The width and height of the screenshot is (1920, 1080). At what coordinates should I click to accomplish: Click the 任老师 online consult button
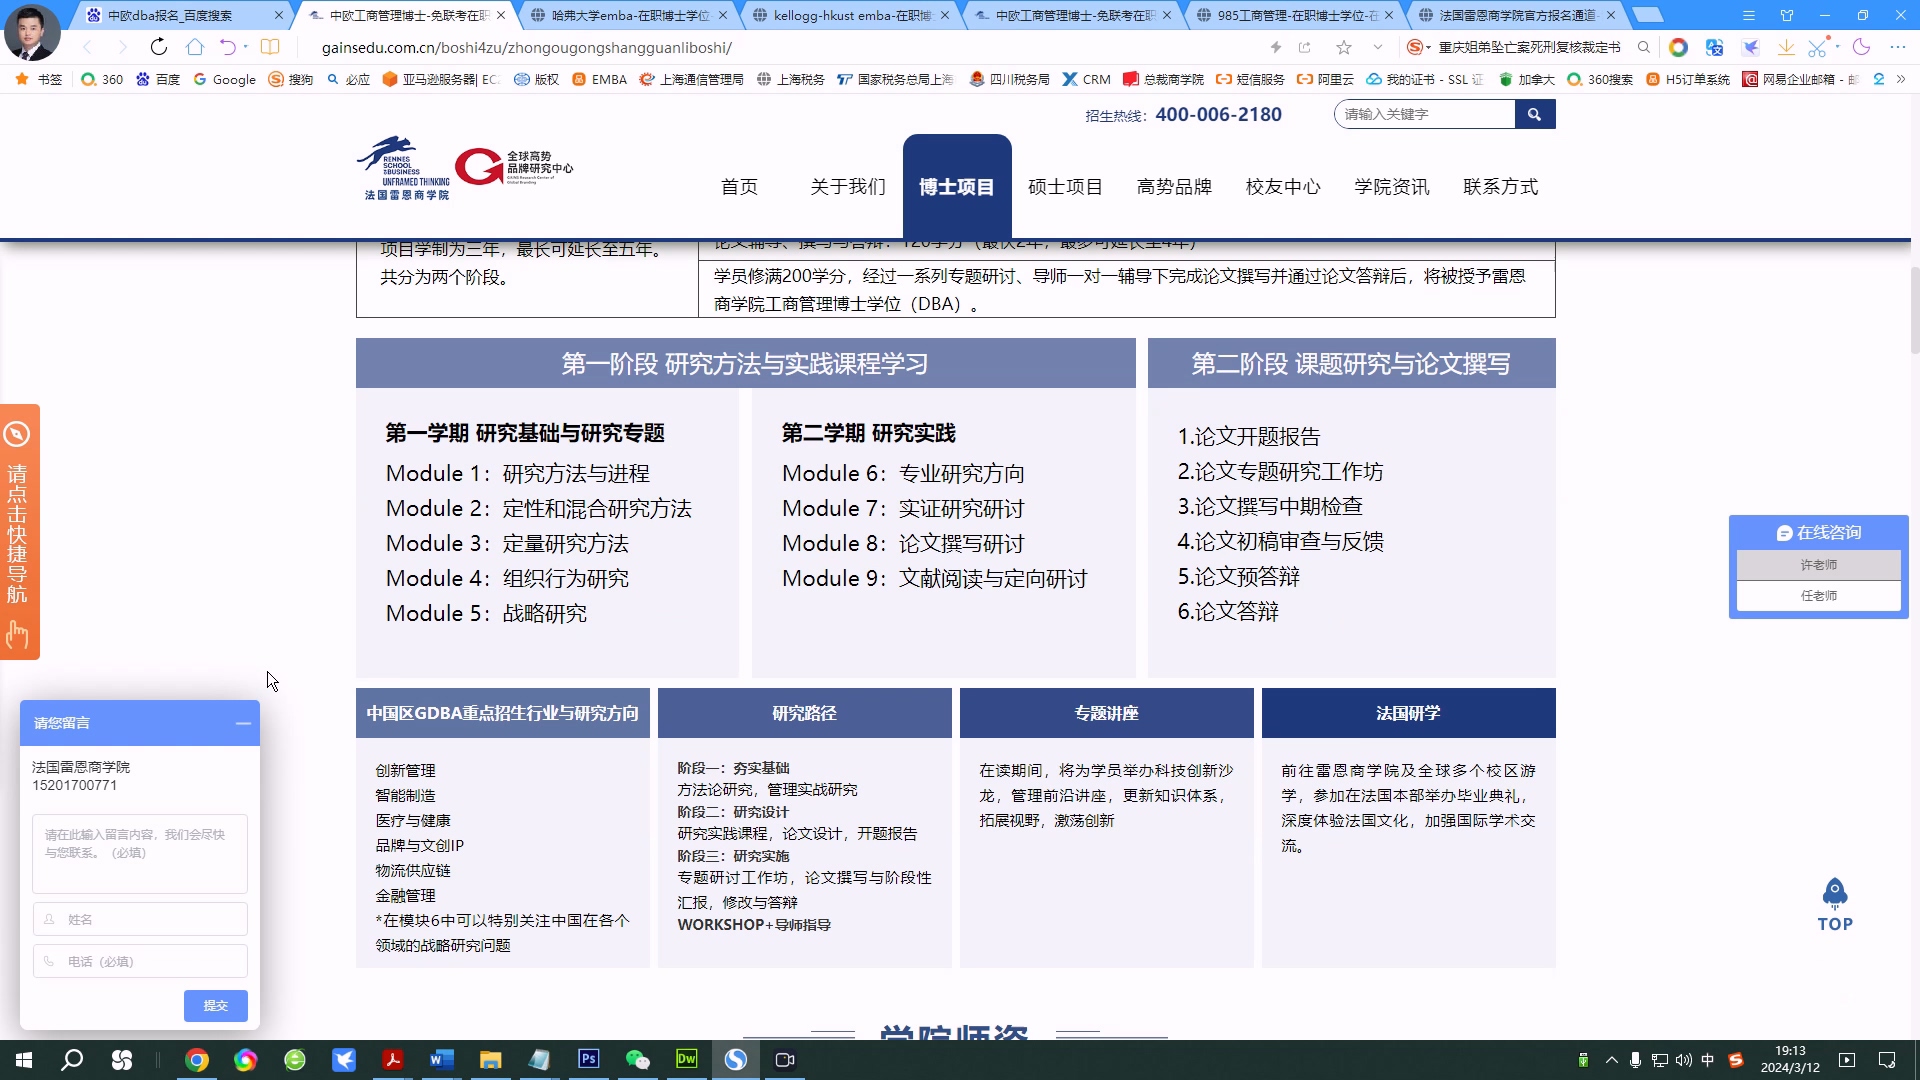tap(1818, 595)
